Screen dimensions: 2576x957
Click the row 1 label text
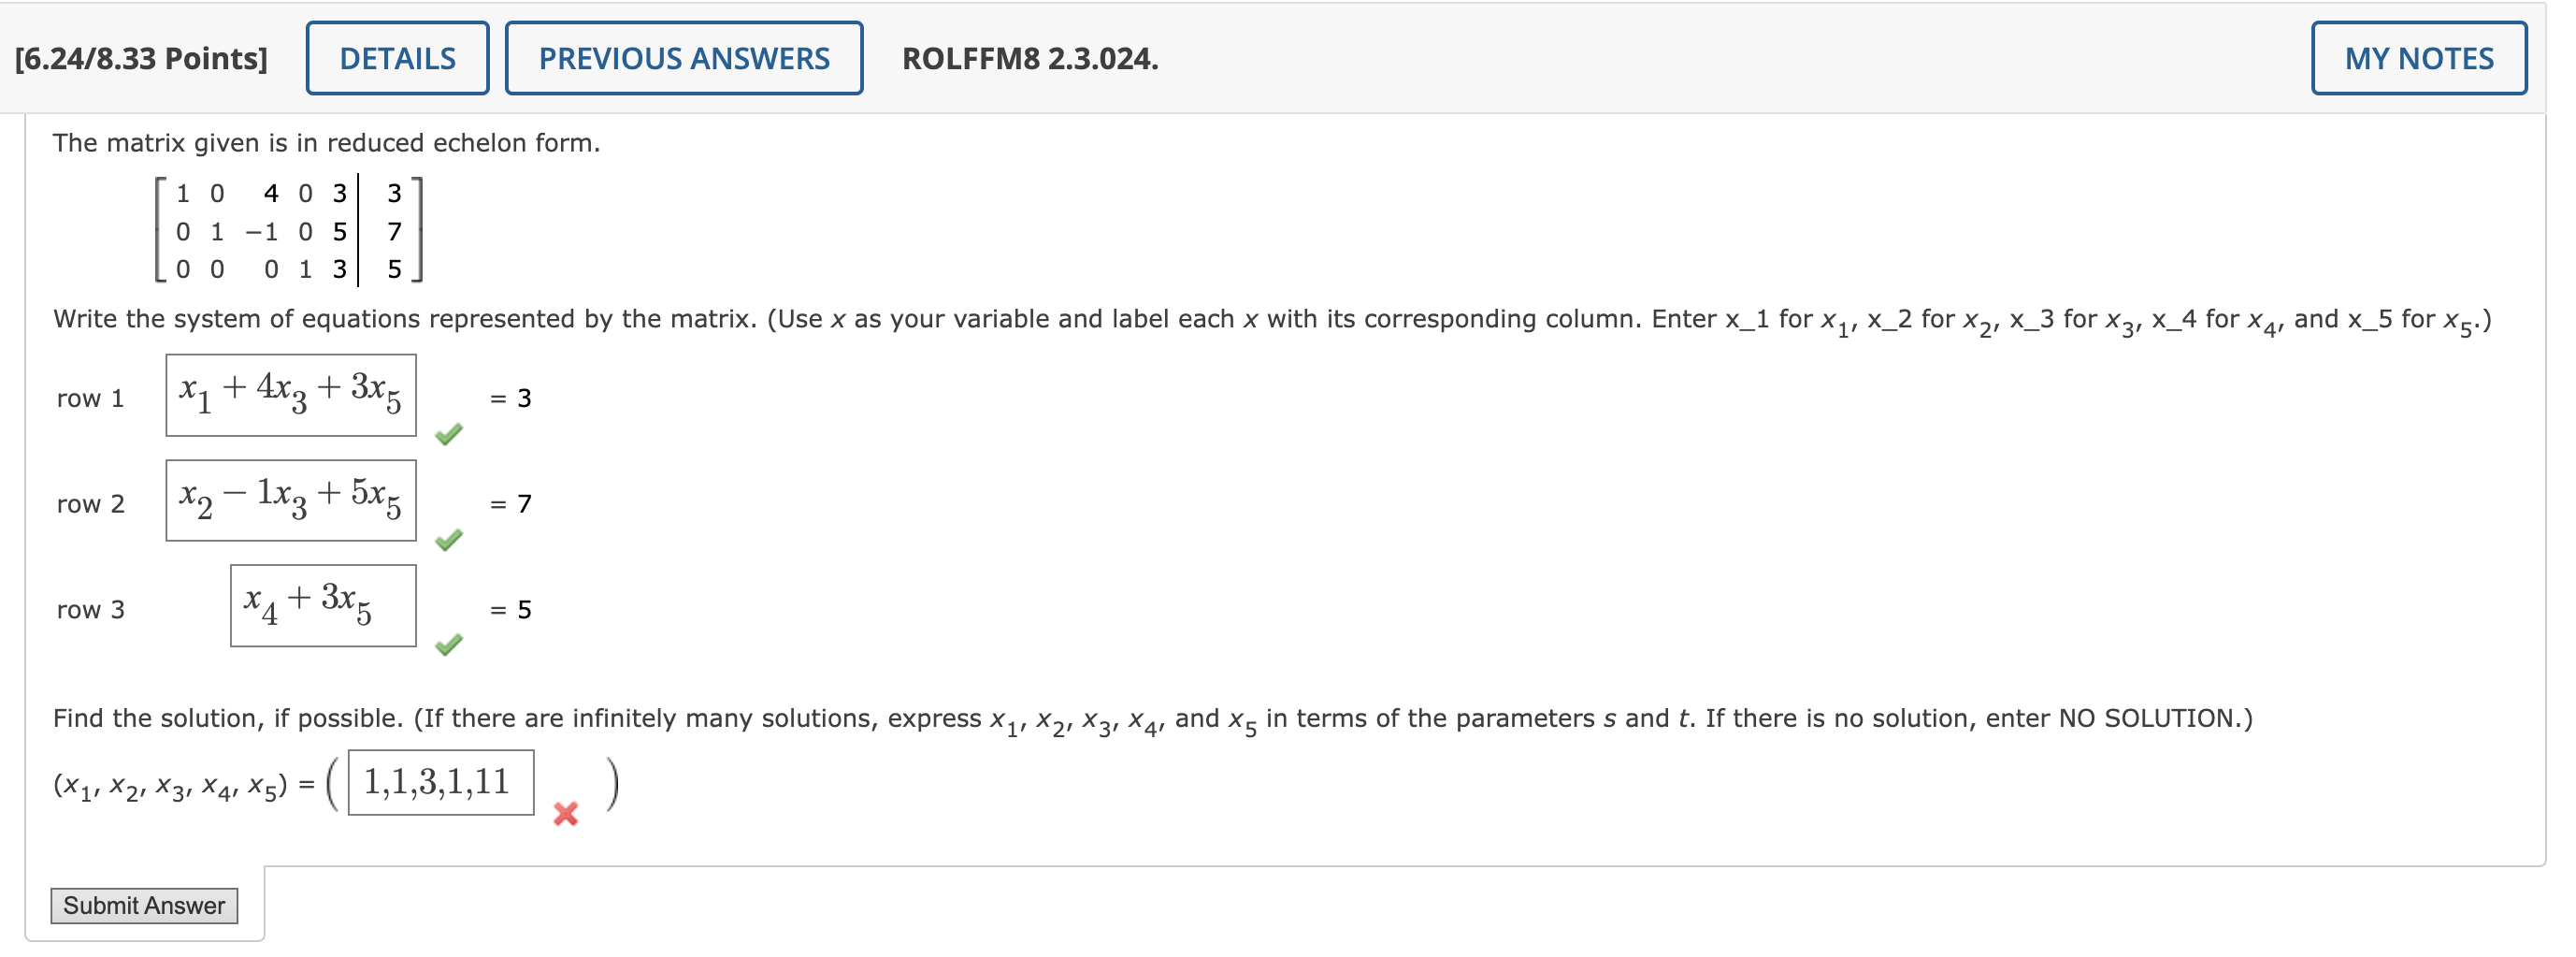[x=91, y=398]
